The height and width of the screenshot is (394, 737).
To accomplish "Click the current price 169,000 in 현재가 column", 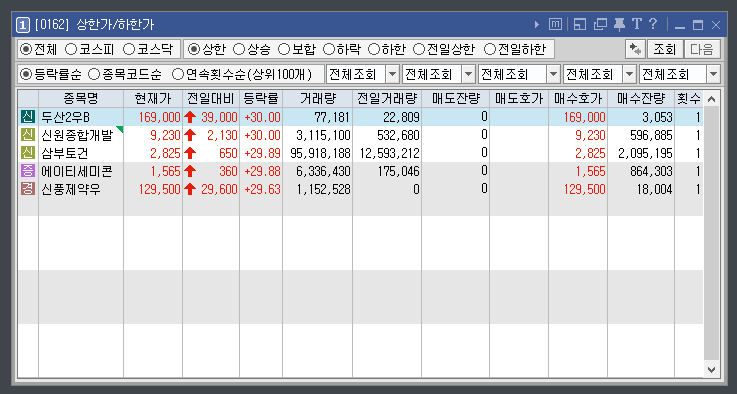I will click(159, 117).
